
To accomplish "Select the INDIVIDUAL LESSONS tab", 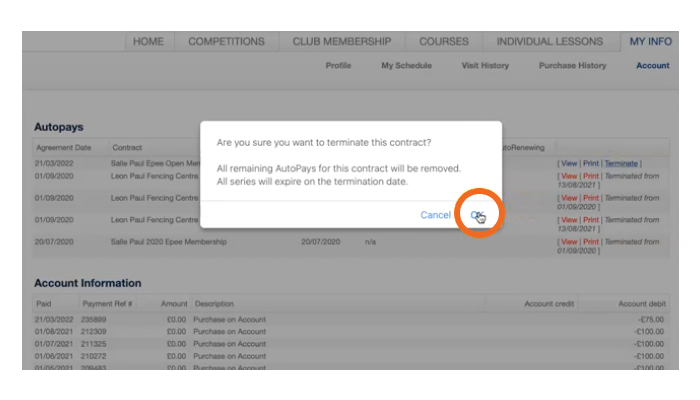I will [550, 42].
